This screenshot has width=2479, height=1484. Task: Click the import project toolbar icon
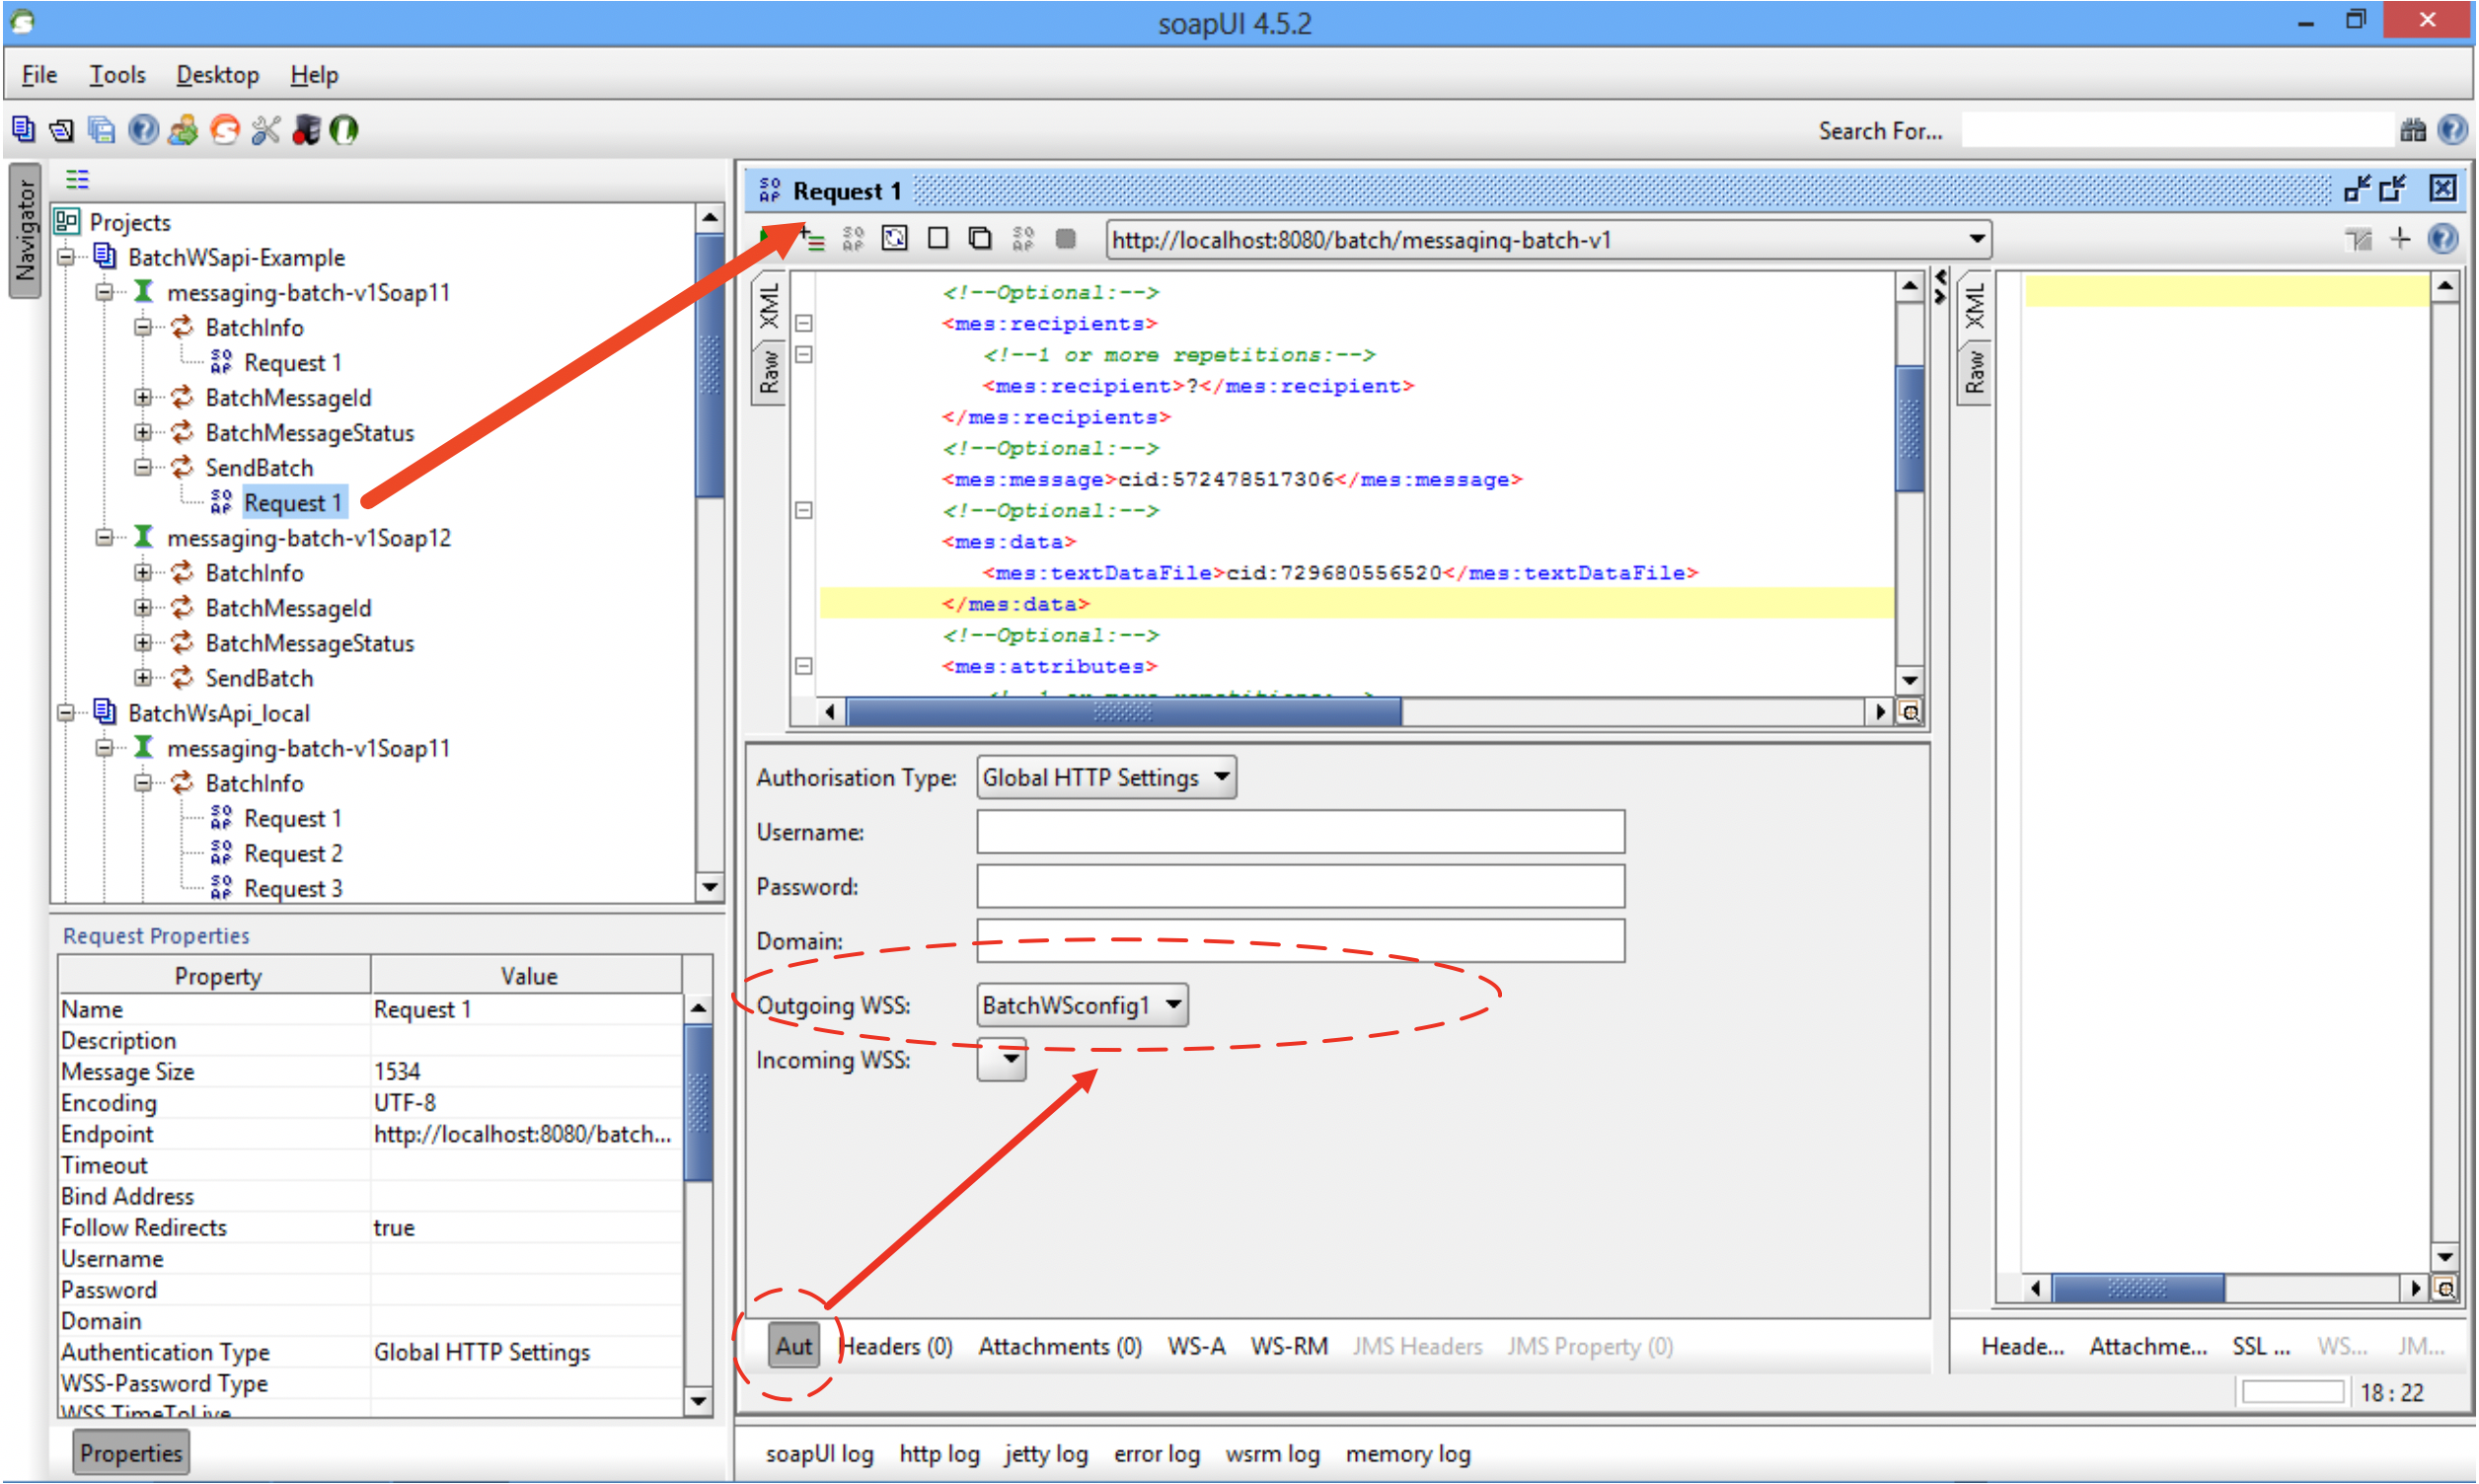62,130
